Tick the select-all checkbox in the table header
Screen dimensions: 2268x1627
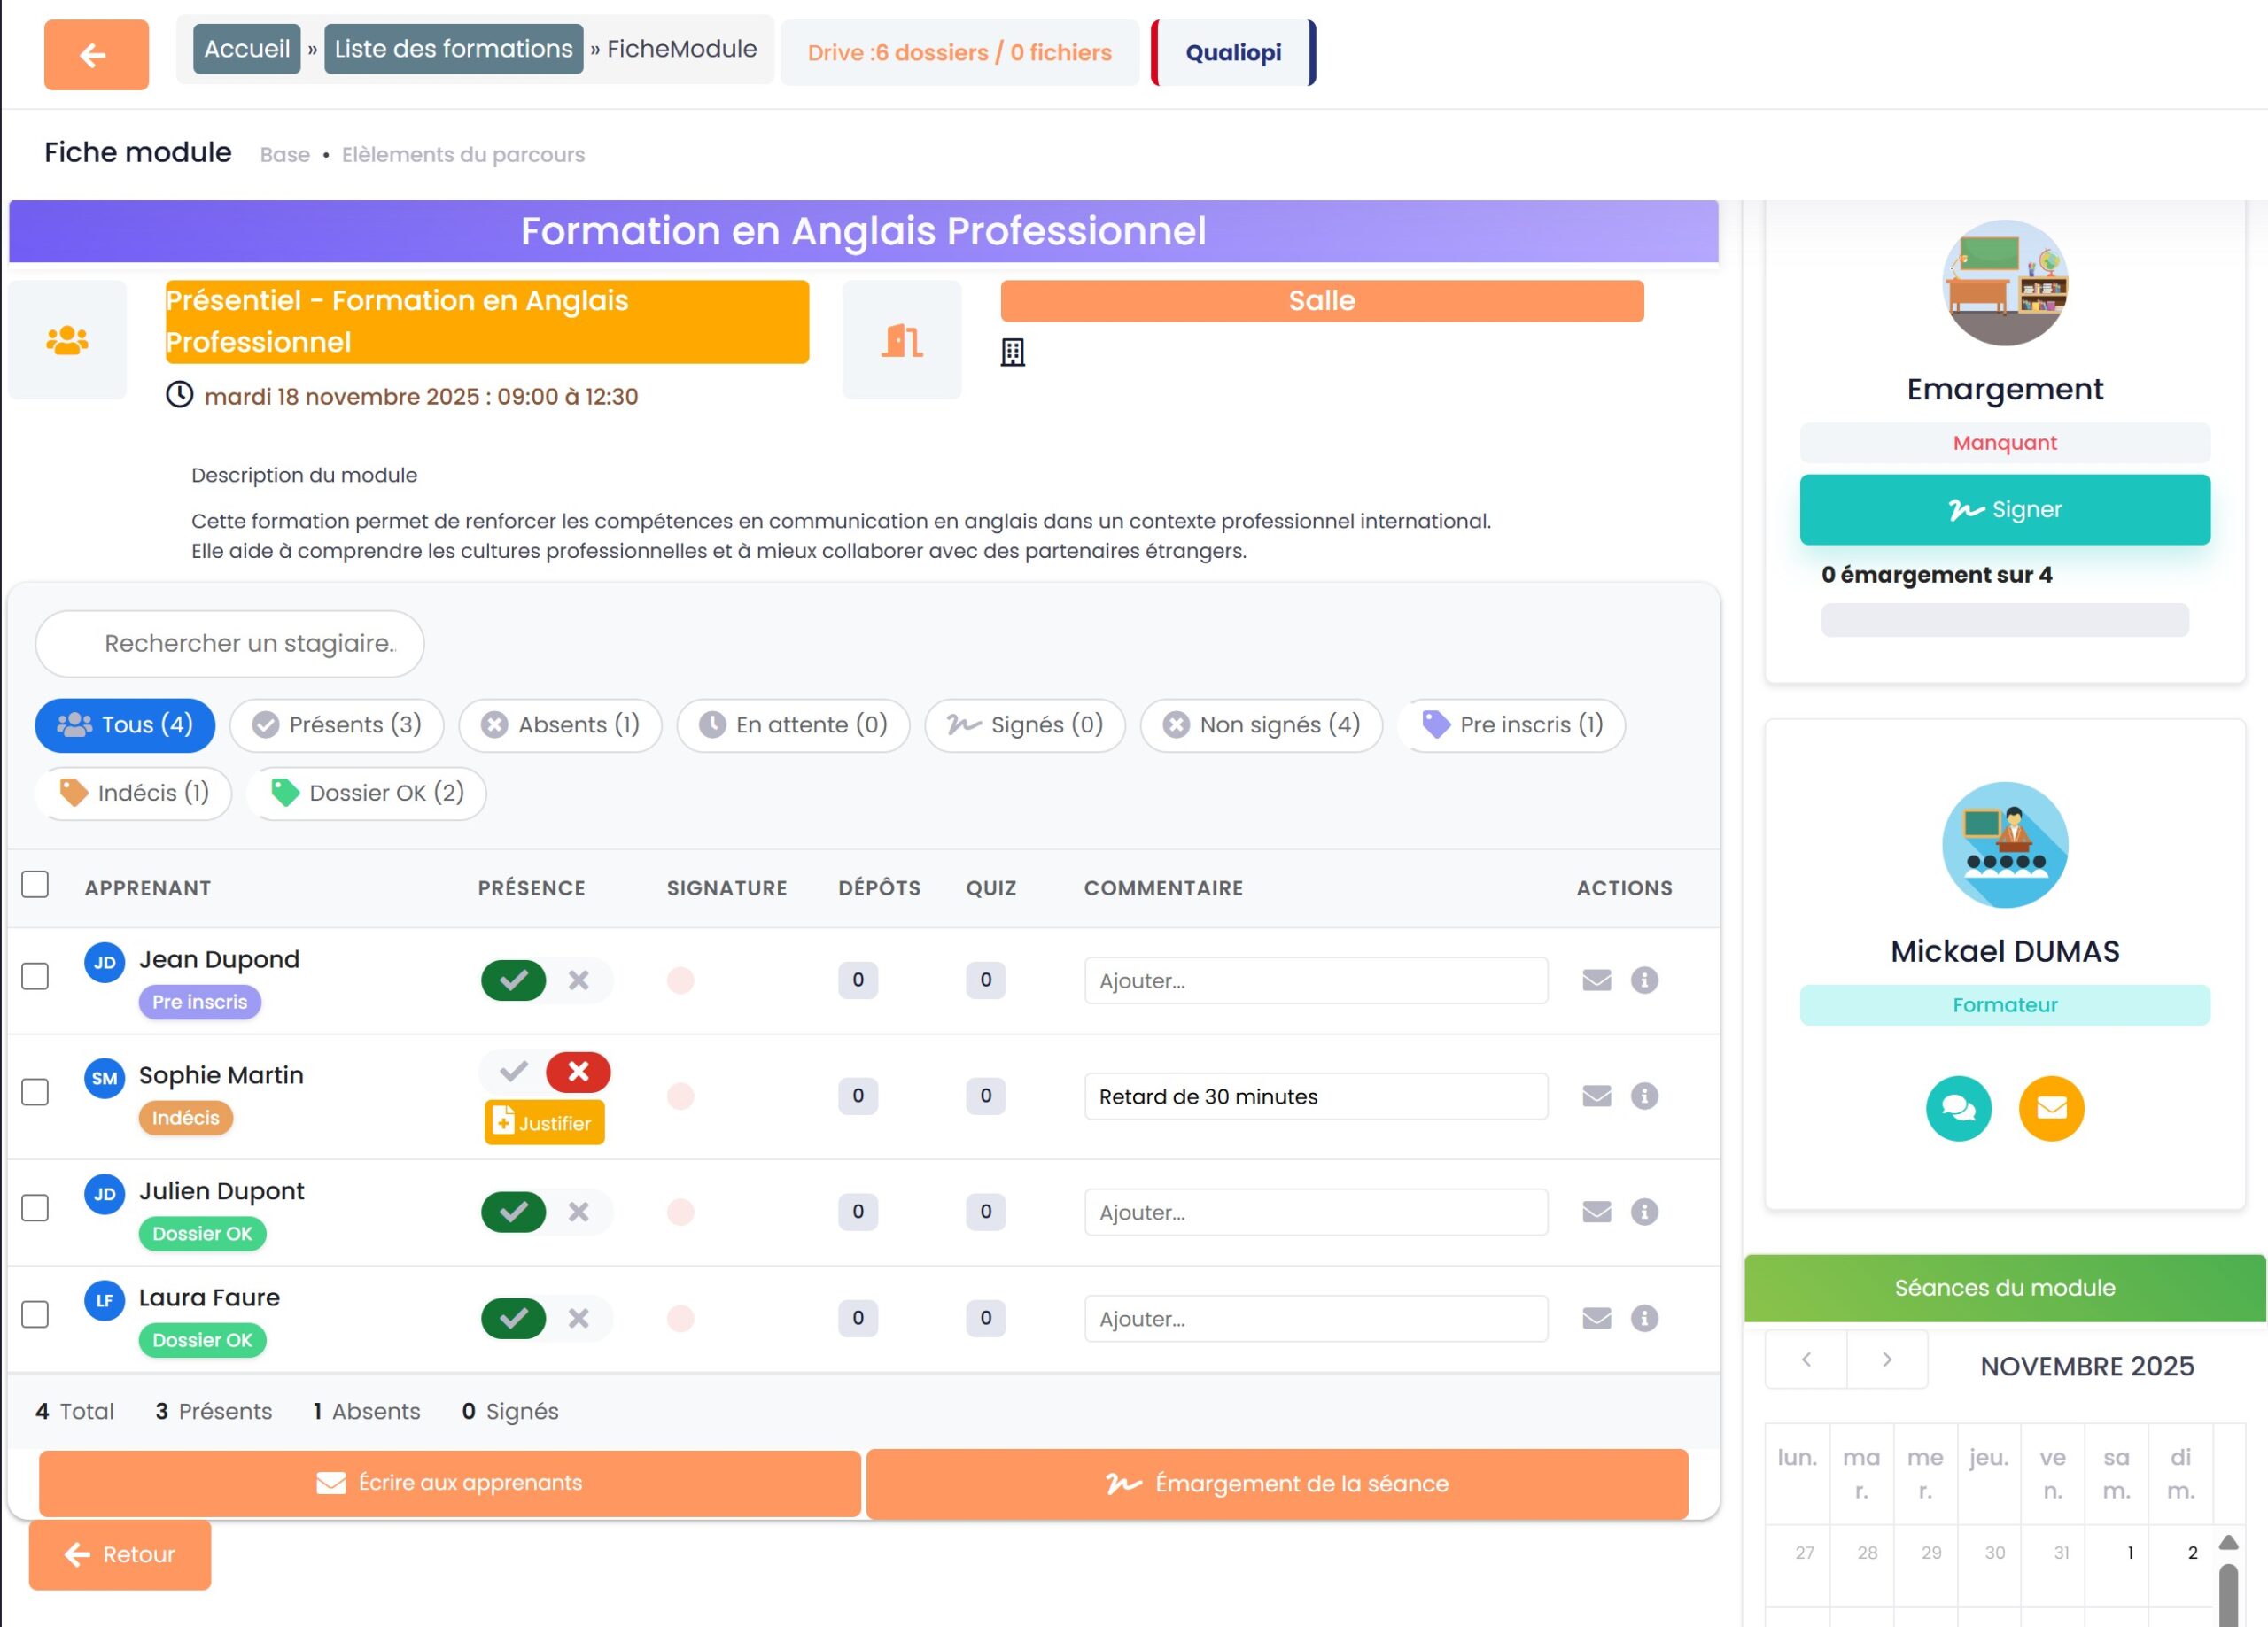pos(35,884)
